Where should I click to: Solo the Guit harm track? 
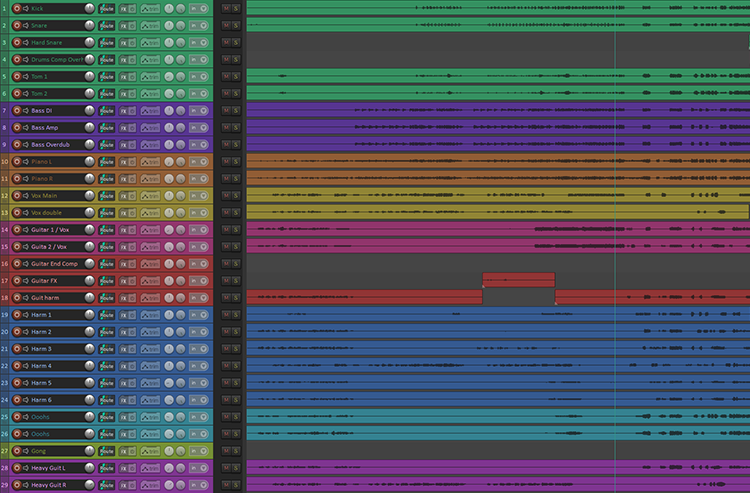click(x=236, y=298)
